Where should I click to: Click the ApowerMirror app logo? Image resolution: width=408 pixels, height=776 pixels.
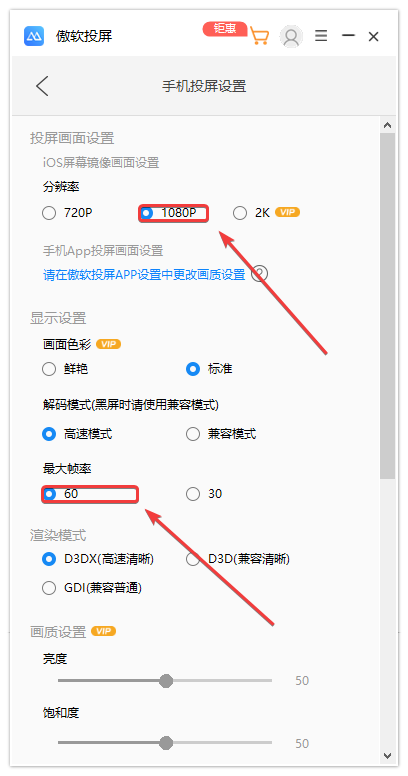coord(34,36)
